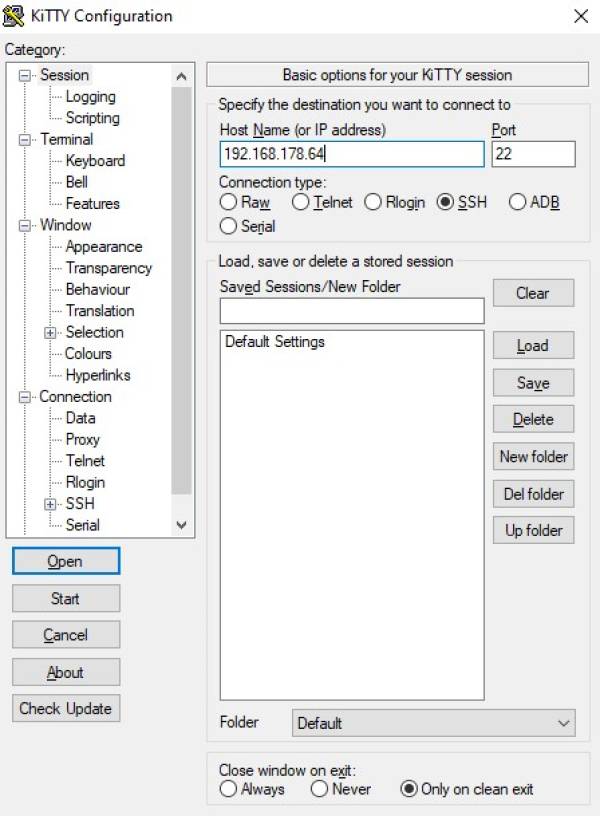The width and height of the screenshot is (600, 816).
Task: Open the Selection category
Action: [x=95, y=332]
